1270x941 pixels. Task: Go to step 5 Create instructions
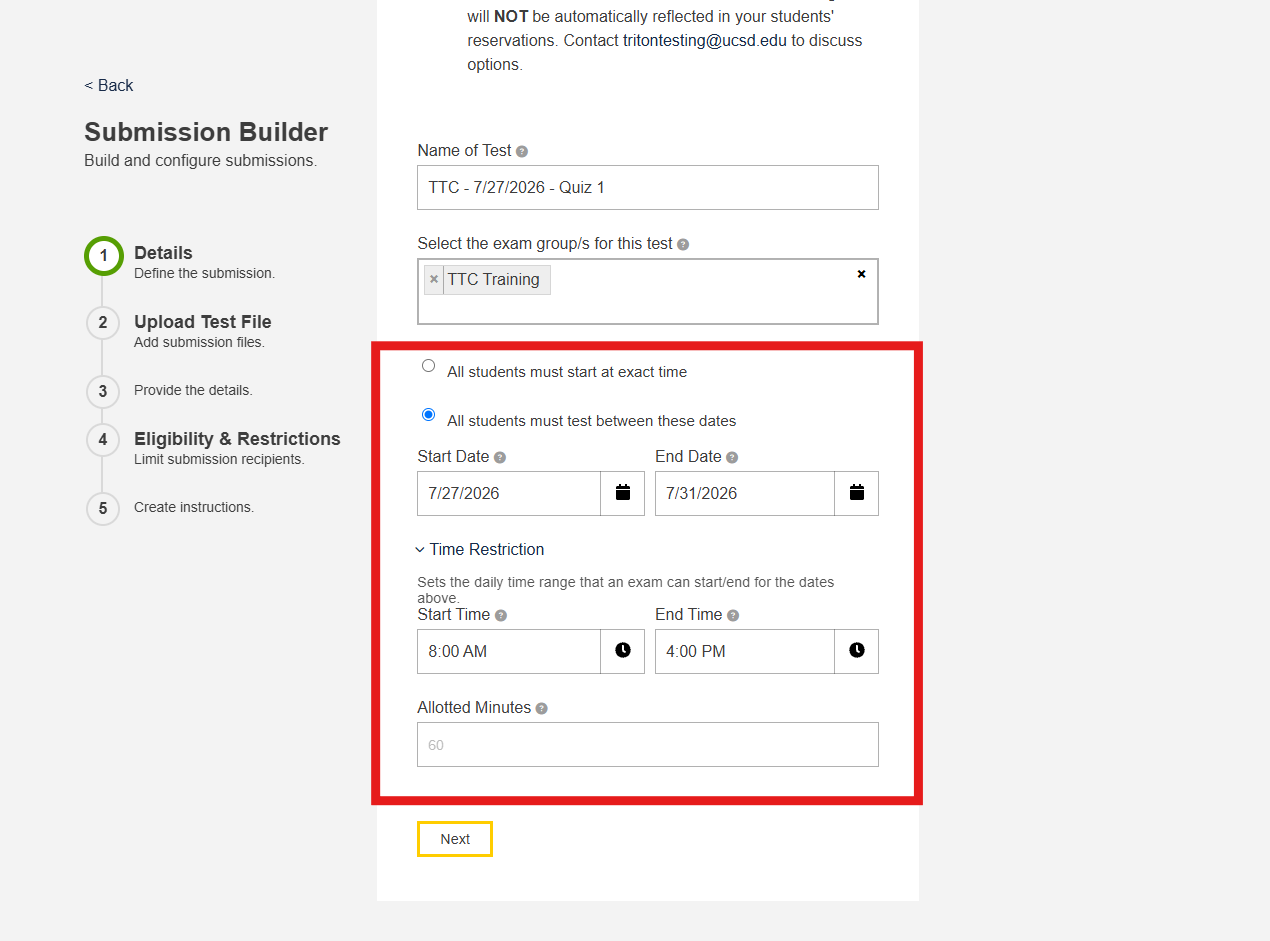(x=102, y=508)
